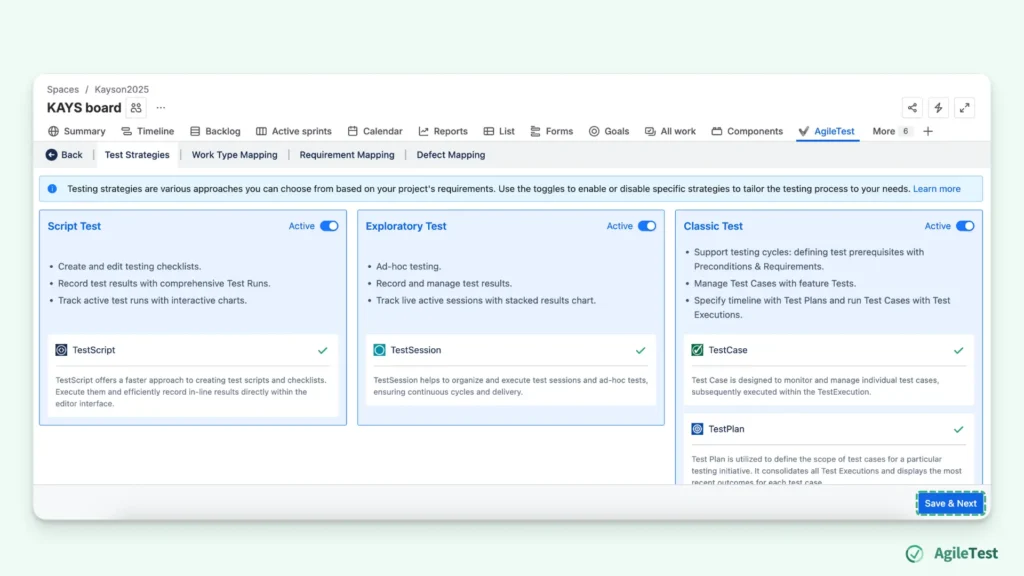Click the Script Test card heading

(74, 226)
